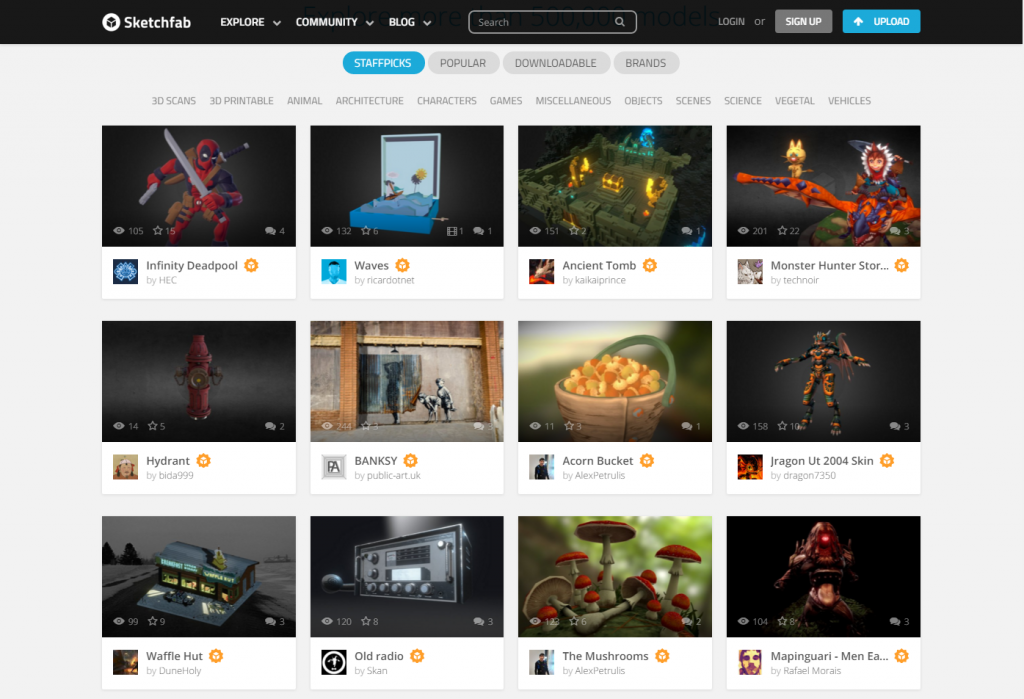Viewport: 1024px width, 699px height.
Task: Switch to the DOWNLOADABLE tab
Action: (x=556, y=63)
